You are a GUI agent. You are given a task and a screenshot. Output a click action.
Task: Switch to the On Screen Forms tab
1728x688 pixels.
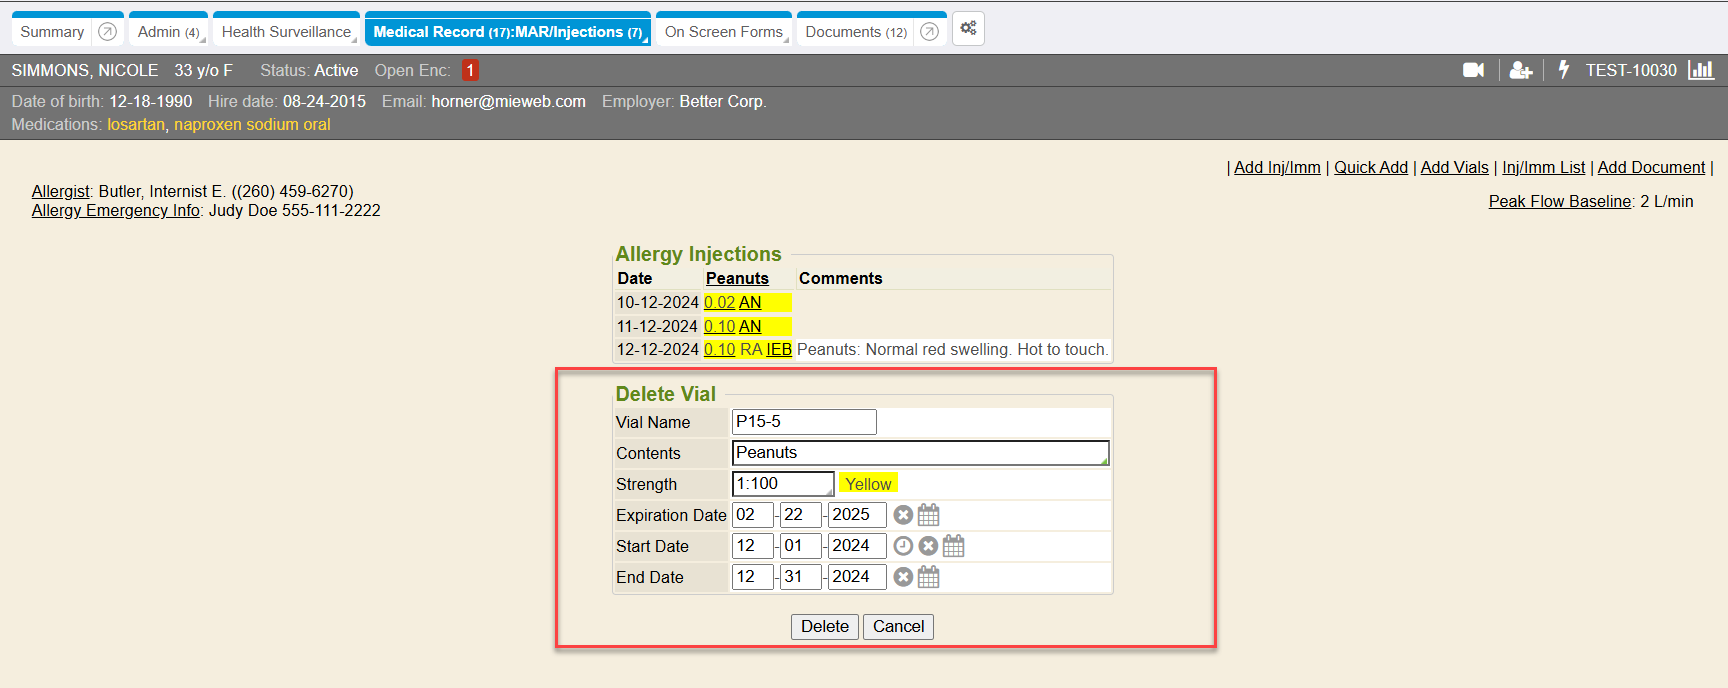point(723,32)
